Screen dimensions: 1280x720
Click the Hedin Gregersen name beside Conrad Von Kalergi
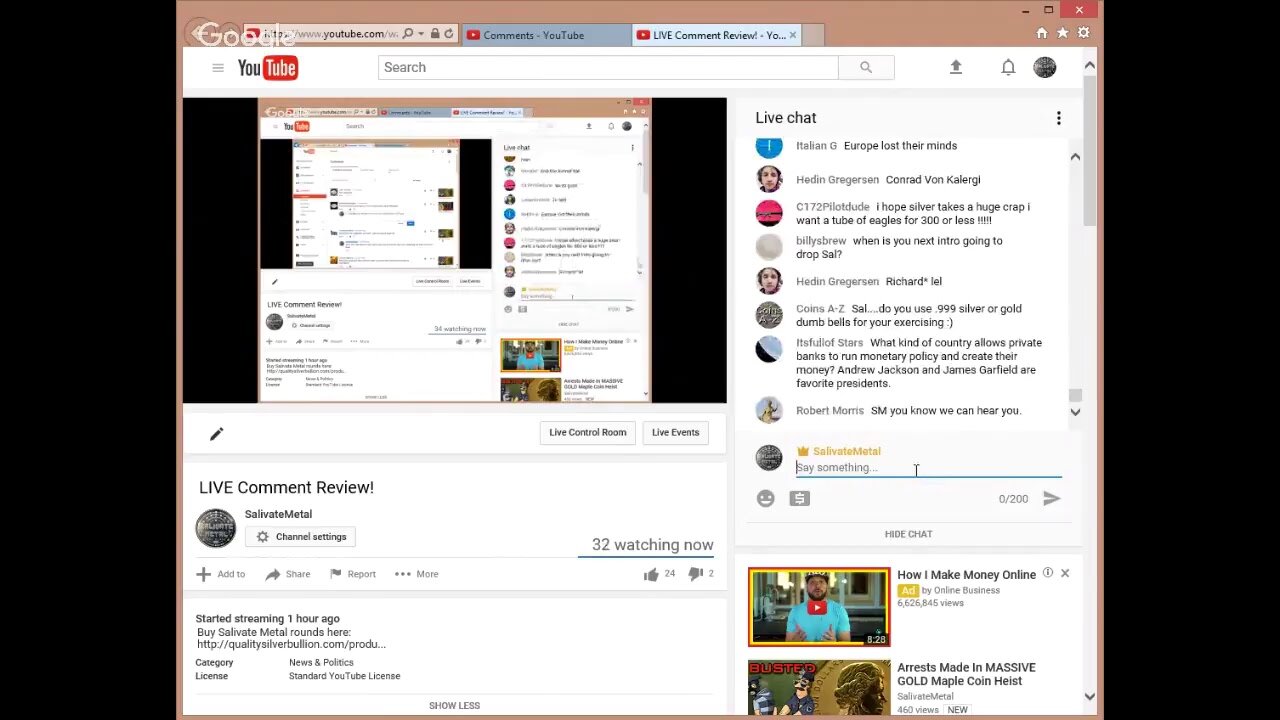[837, 180]
